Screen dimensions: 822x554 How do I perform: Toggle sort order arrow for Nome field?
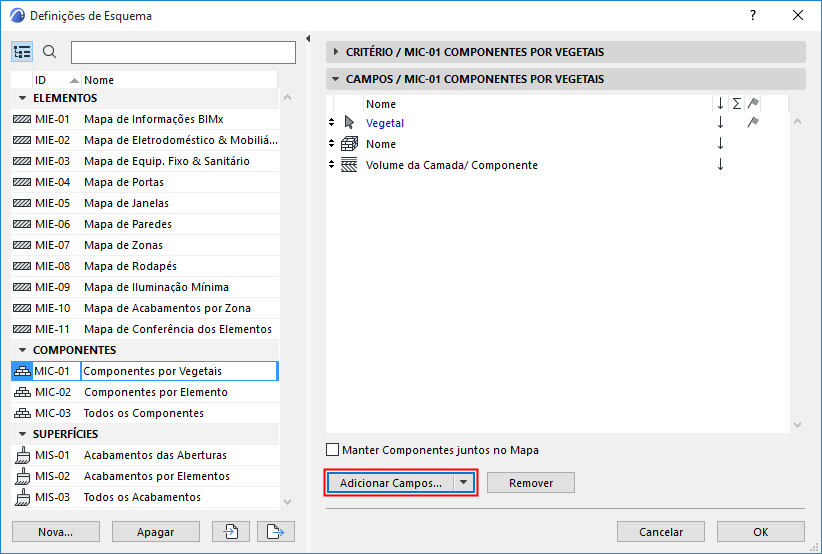[x=720, y=143]
